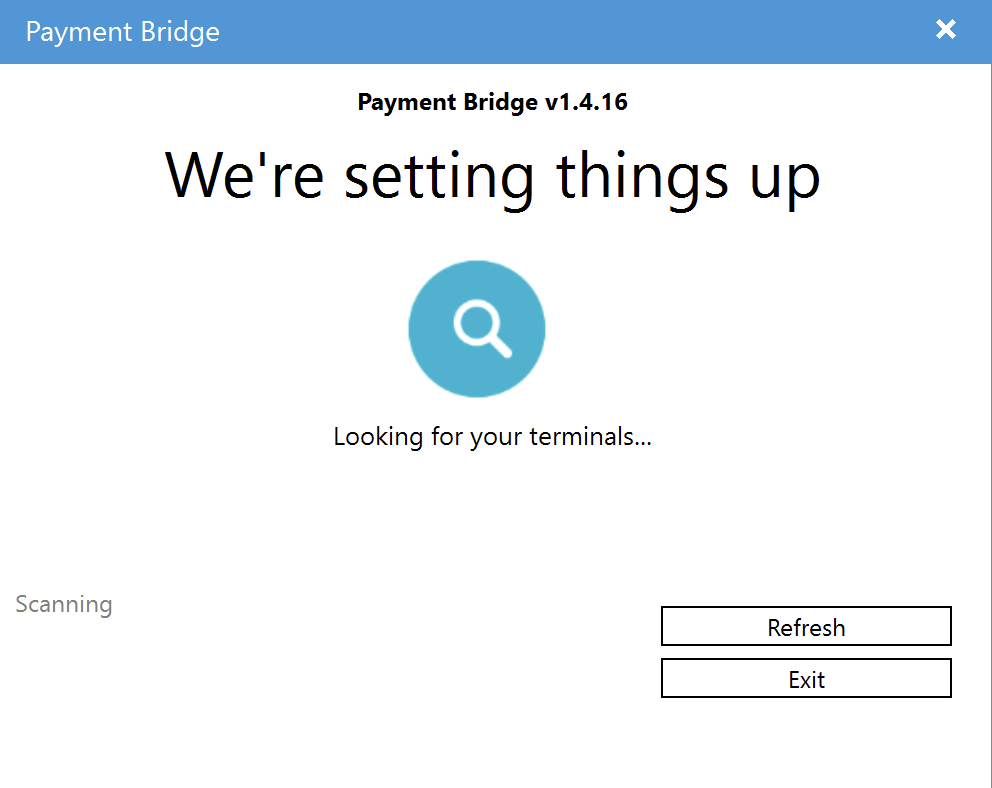992x788 pixels.
Task: Close the Payment Bridge window
Action: tap(945, 30)
